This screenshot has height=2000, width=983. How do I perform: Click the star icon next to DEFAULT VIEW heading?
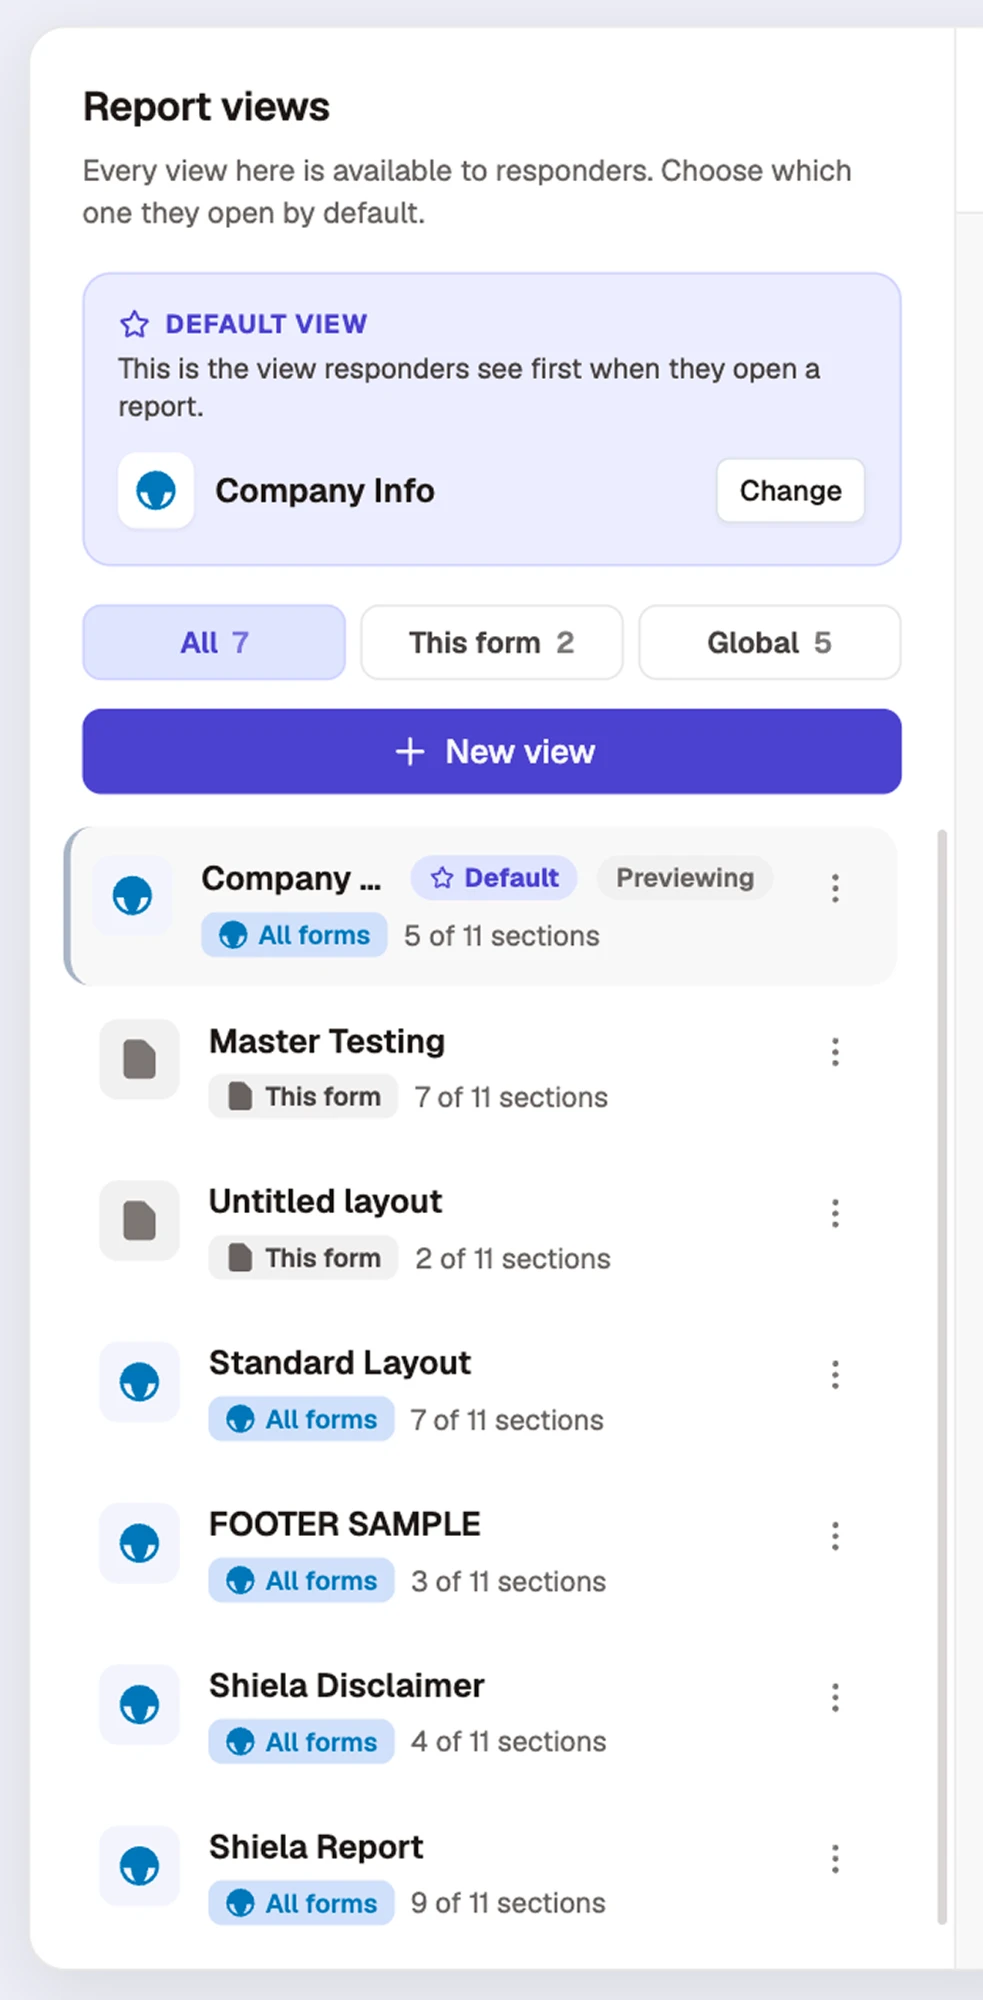(x=134, y=324)
